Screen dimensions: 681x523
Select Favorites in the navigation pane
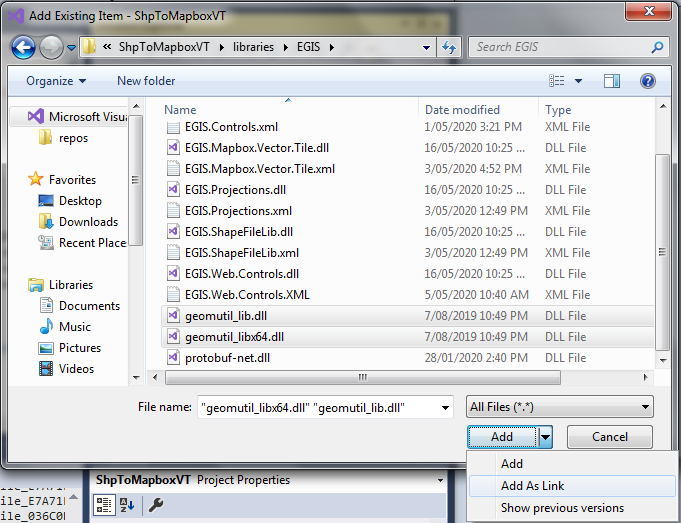click(62, 179)
